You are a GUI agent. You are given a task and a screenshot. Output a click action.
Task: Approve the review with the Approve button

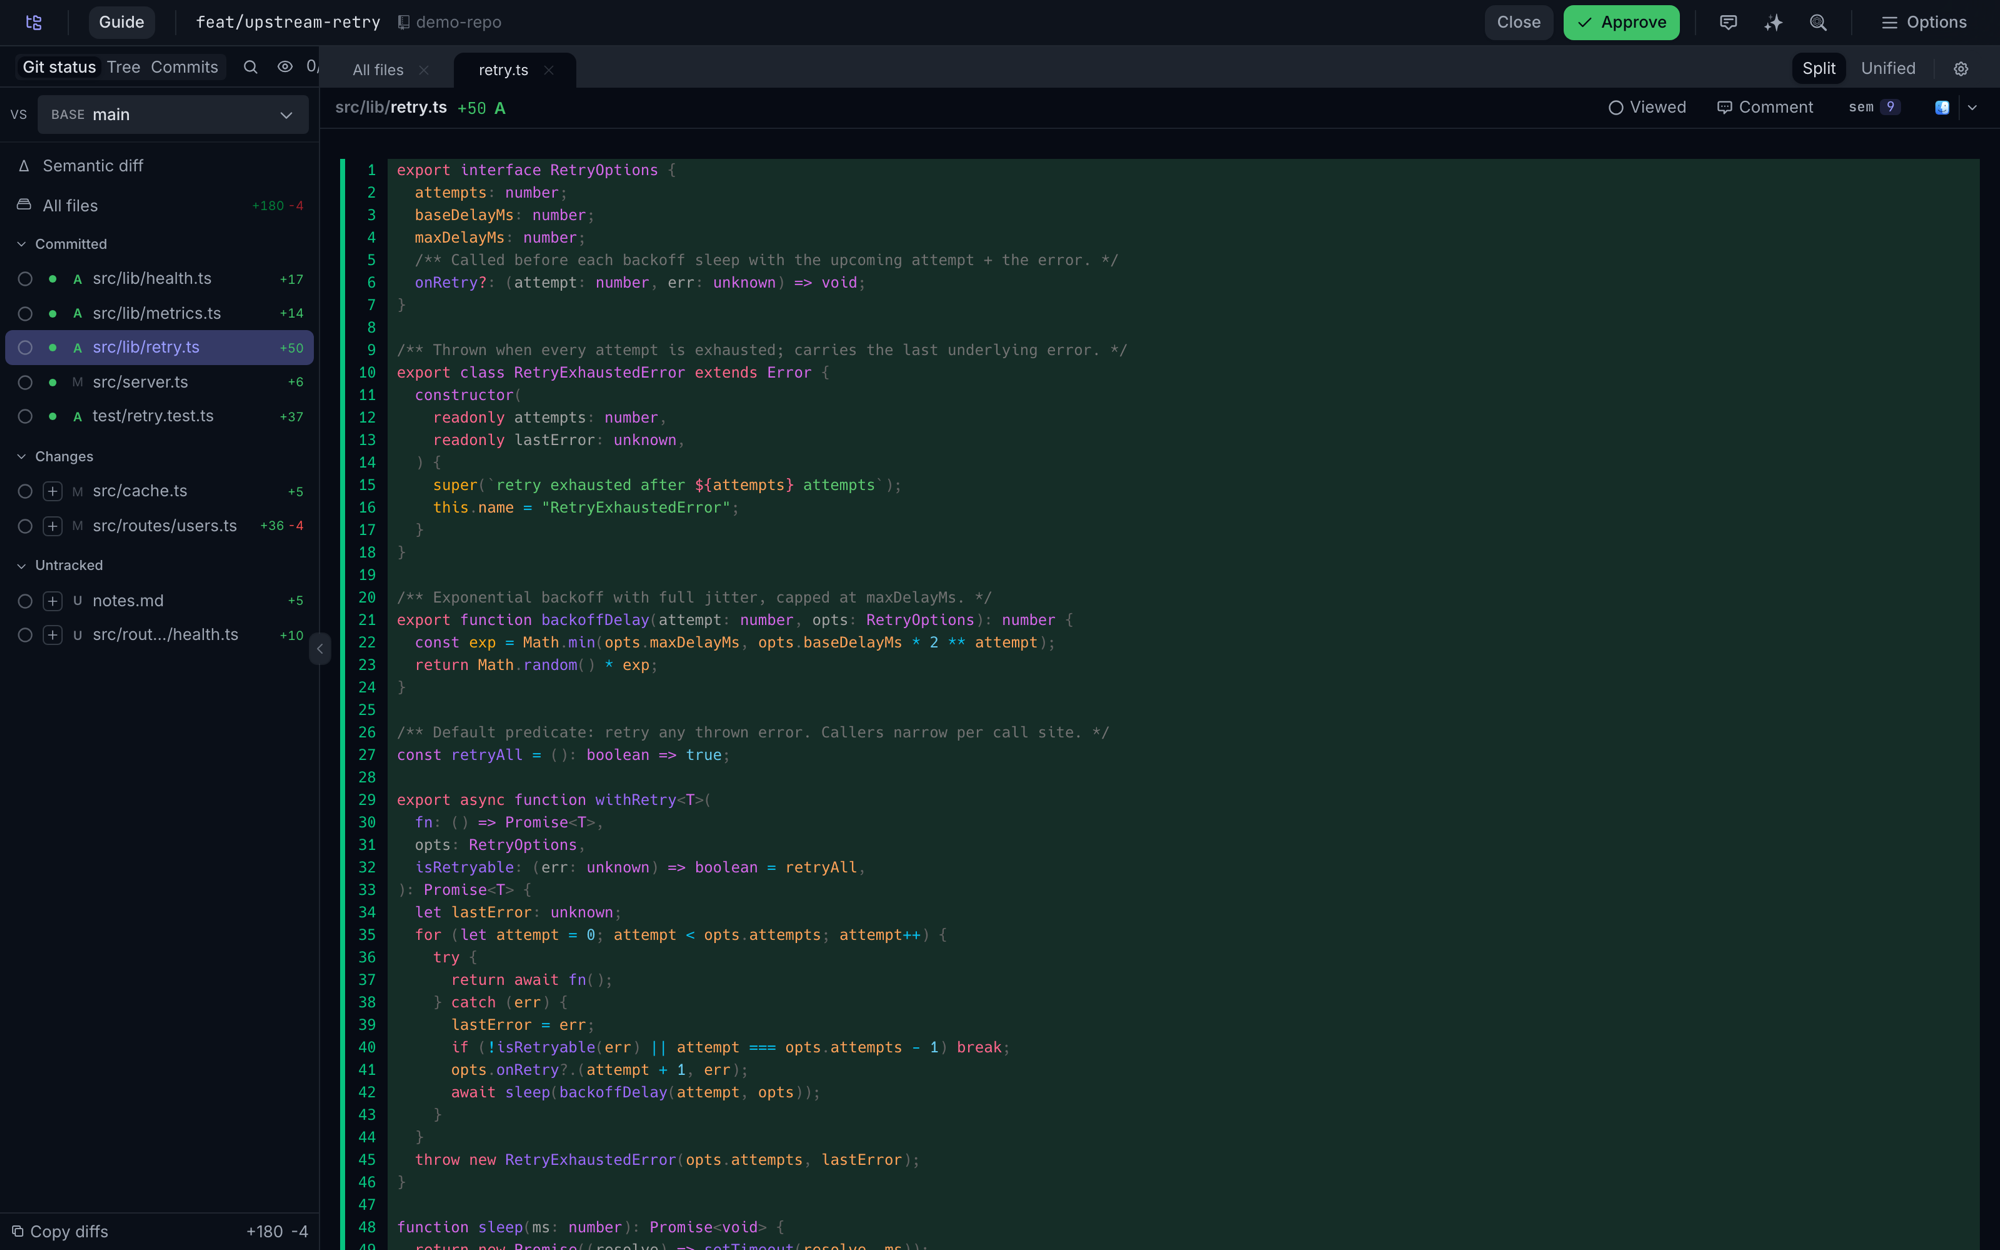[1621, 22]
